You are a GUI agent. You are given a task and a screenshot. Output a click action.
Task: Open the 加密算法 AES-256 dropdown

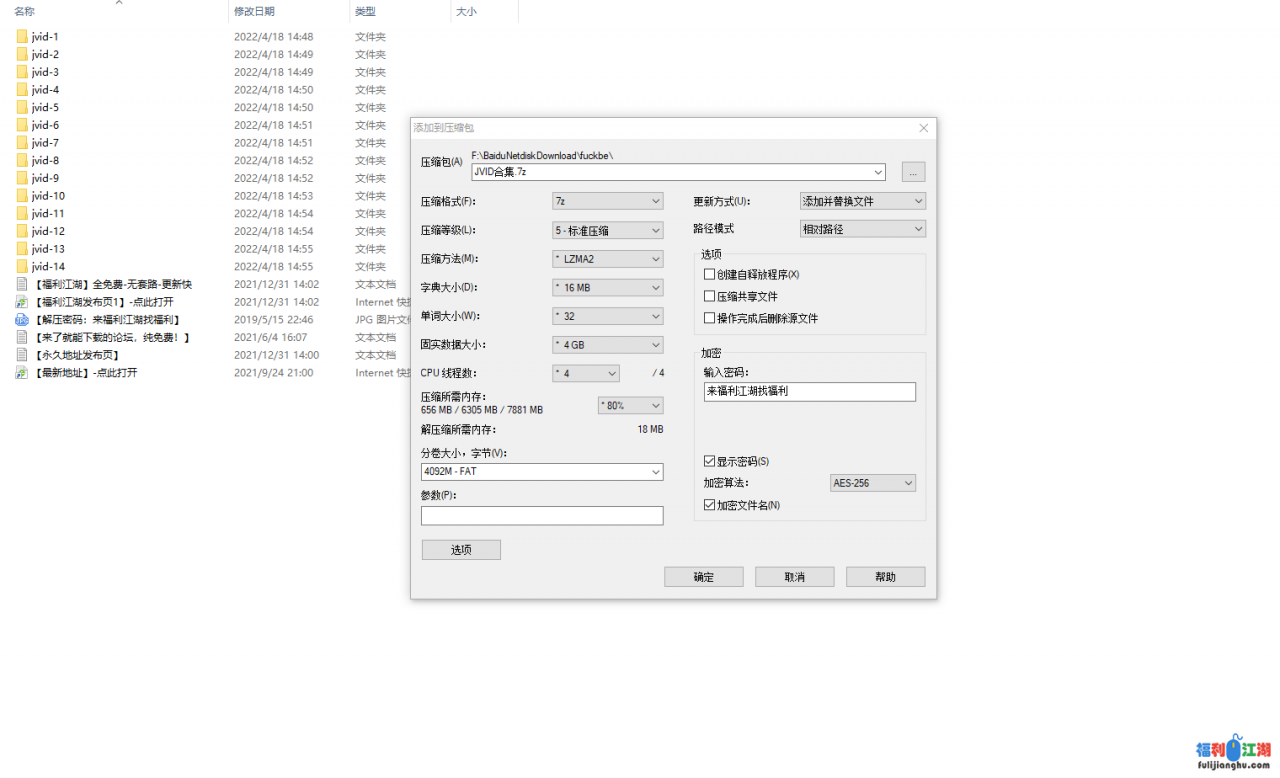tap(873, 483)
